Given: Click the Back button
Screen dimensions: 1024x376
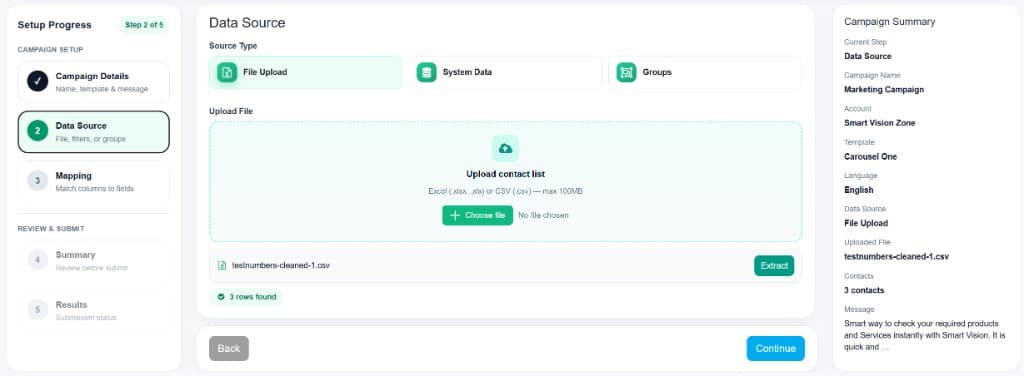Looking at the screenshot, I should (229, 349).
